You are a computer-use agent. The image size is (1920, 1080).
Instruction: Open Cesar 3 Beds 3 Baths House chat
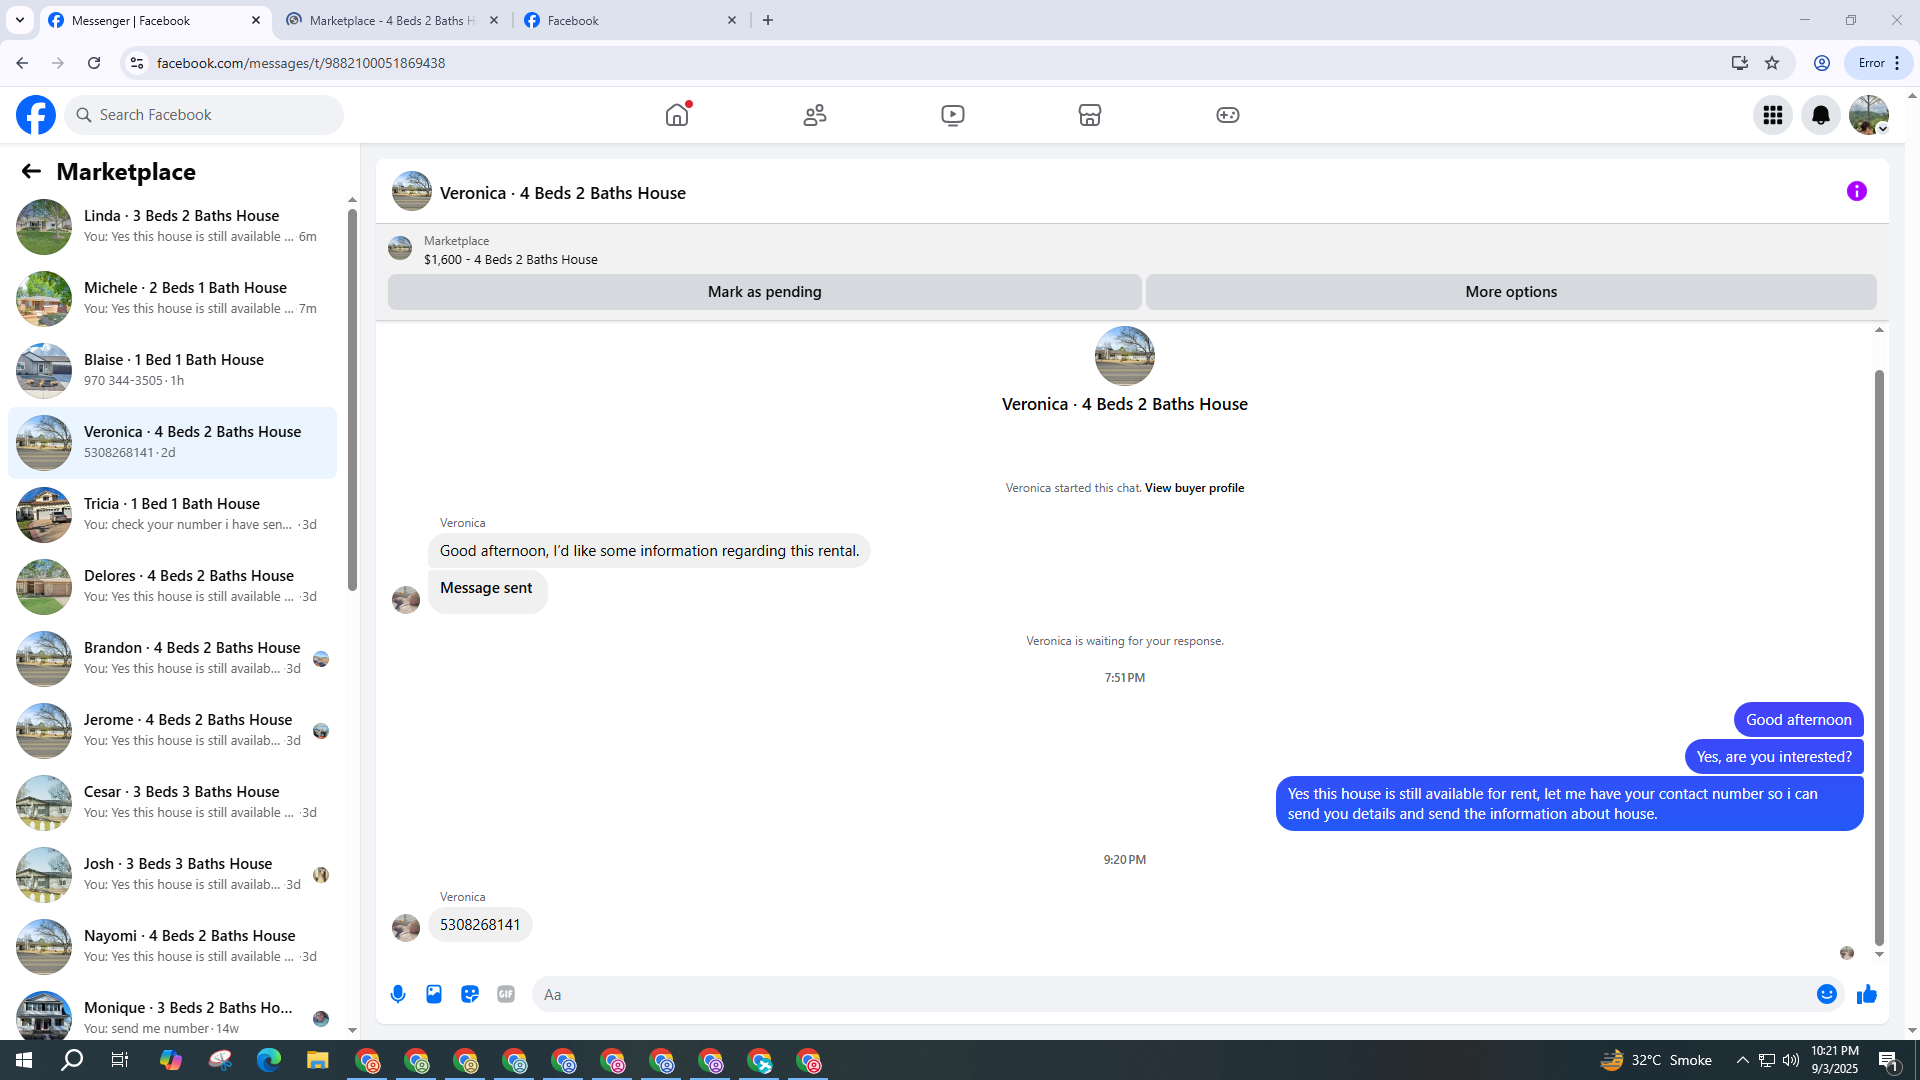click(173, 803)
